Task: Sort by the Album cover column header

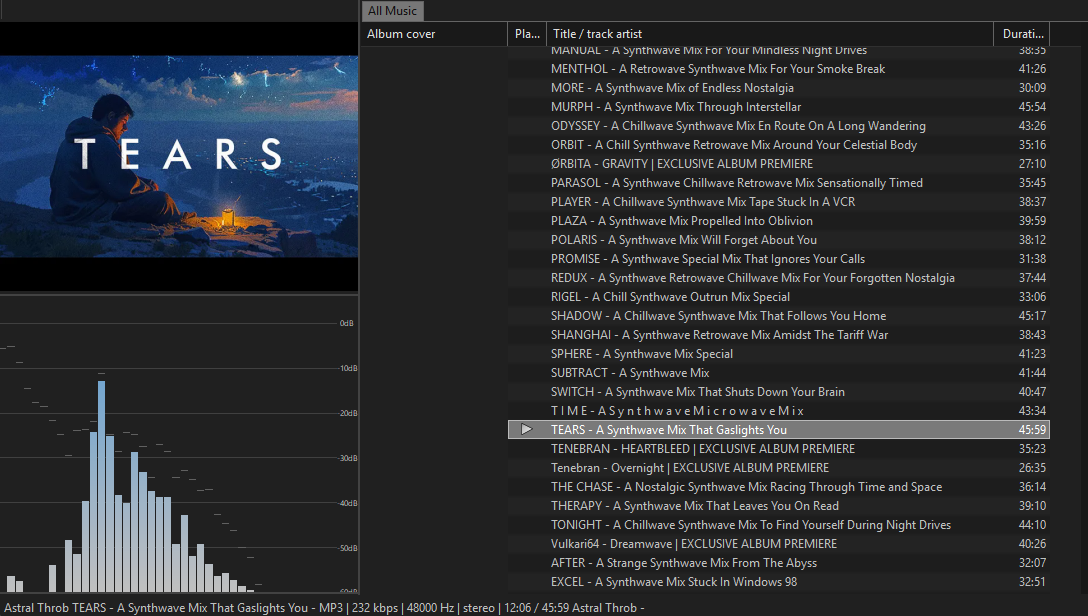Action: point(434,34)
